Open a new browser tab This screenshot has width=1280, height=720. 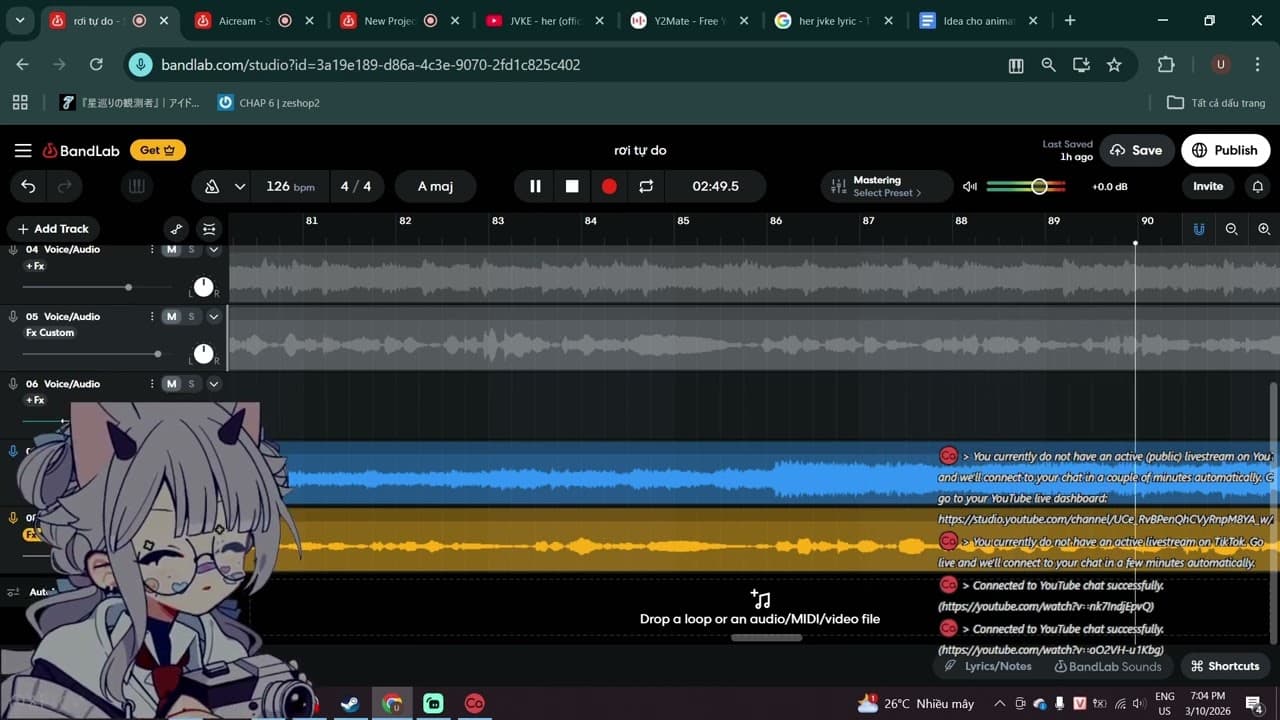[x=1070, y=21]
